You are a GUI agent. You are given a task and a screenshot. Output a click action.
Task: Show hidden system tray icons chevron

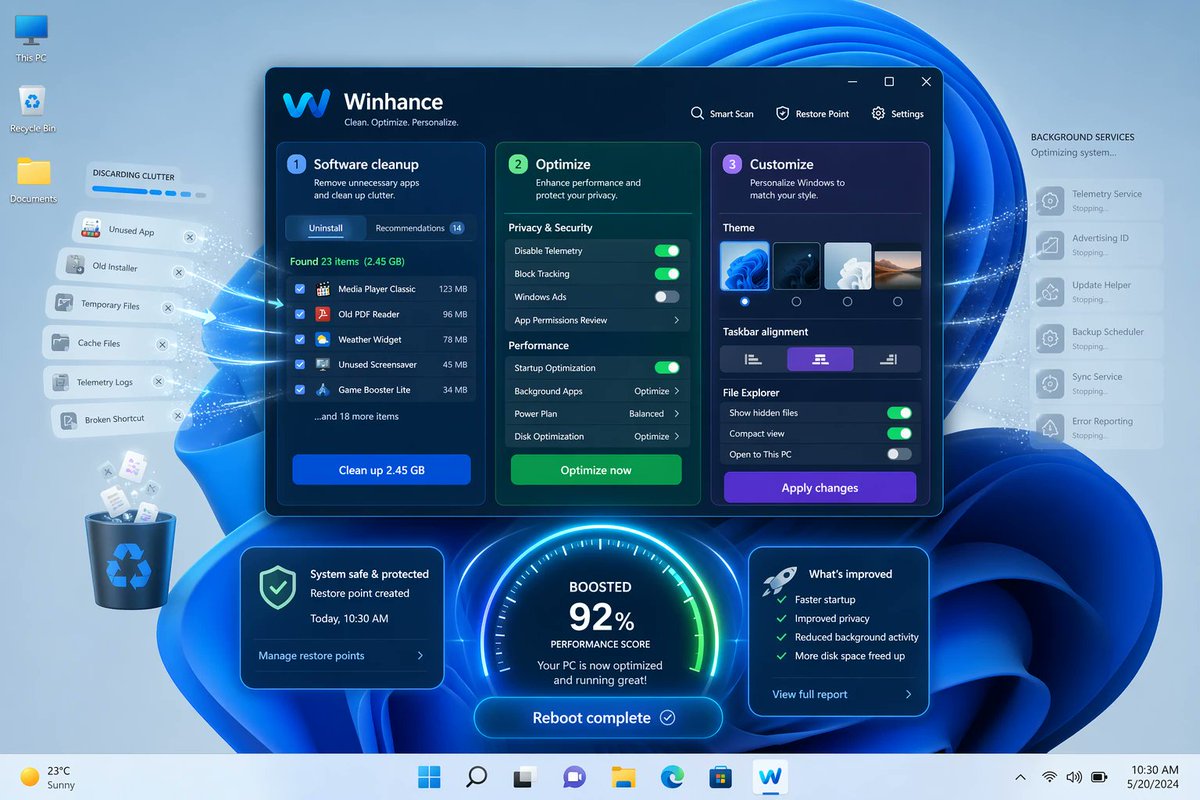tap(1020, 777)
